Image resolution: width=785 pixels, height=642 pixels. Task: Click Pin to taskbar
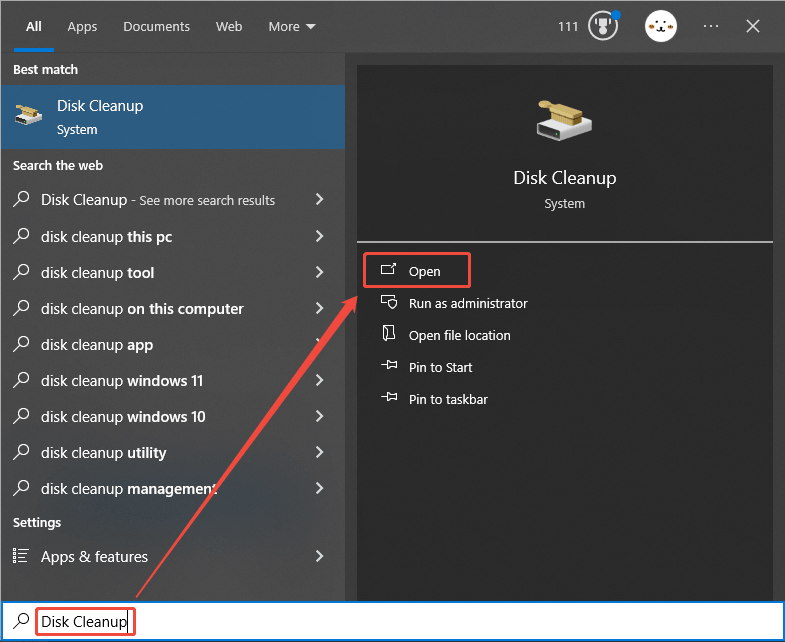(x=448, y=400)
